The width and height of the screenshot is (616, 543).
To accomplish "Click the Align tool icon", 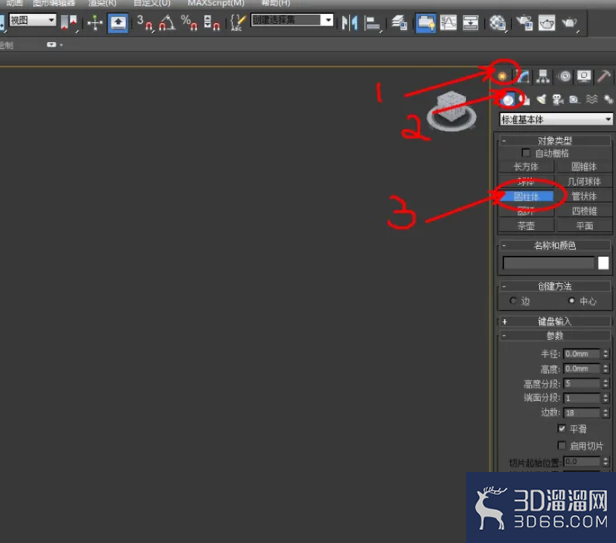I will click(x=372, y=23).
